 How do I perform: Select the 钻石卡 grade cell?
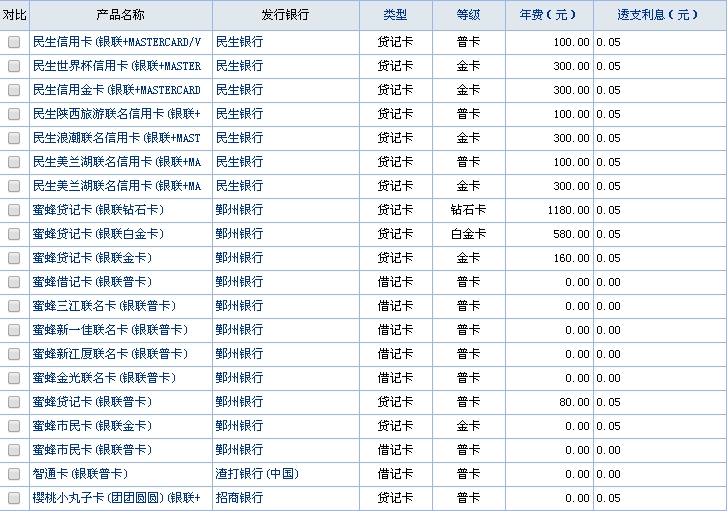[468, 210]
